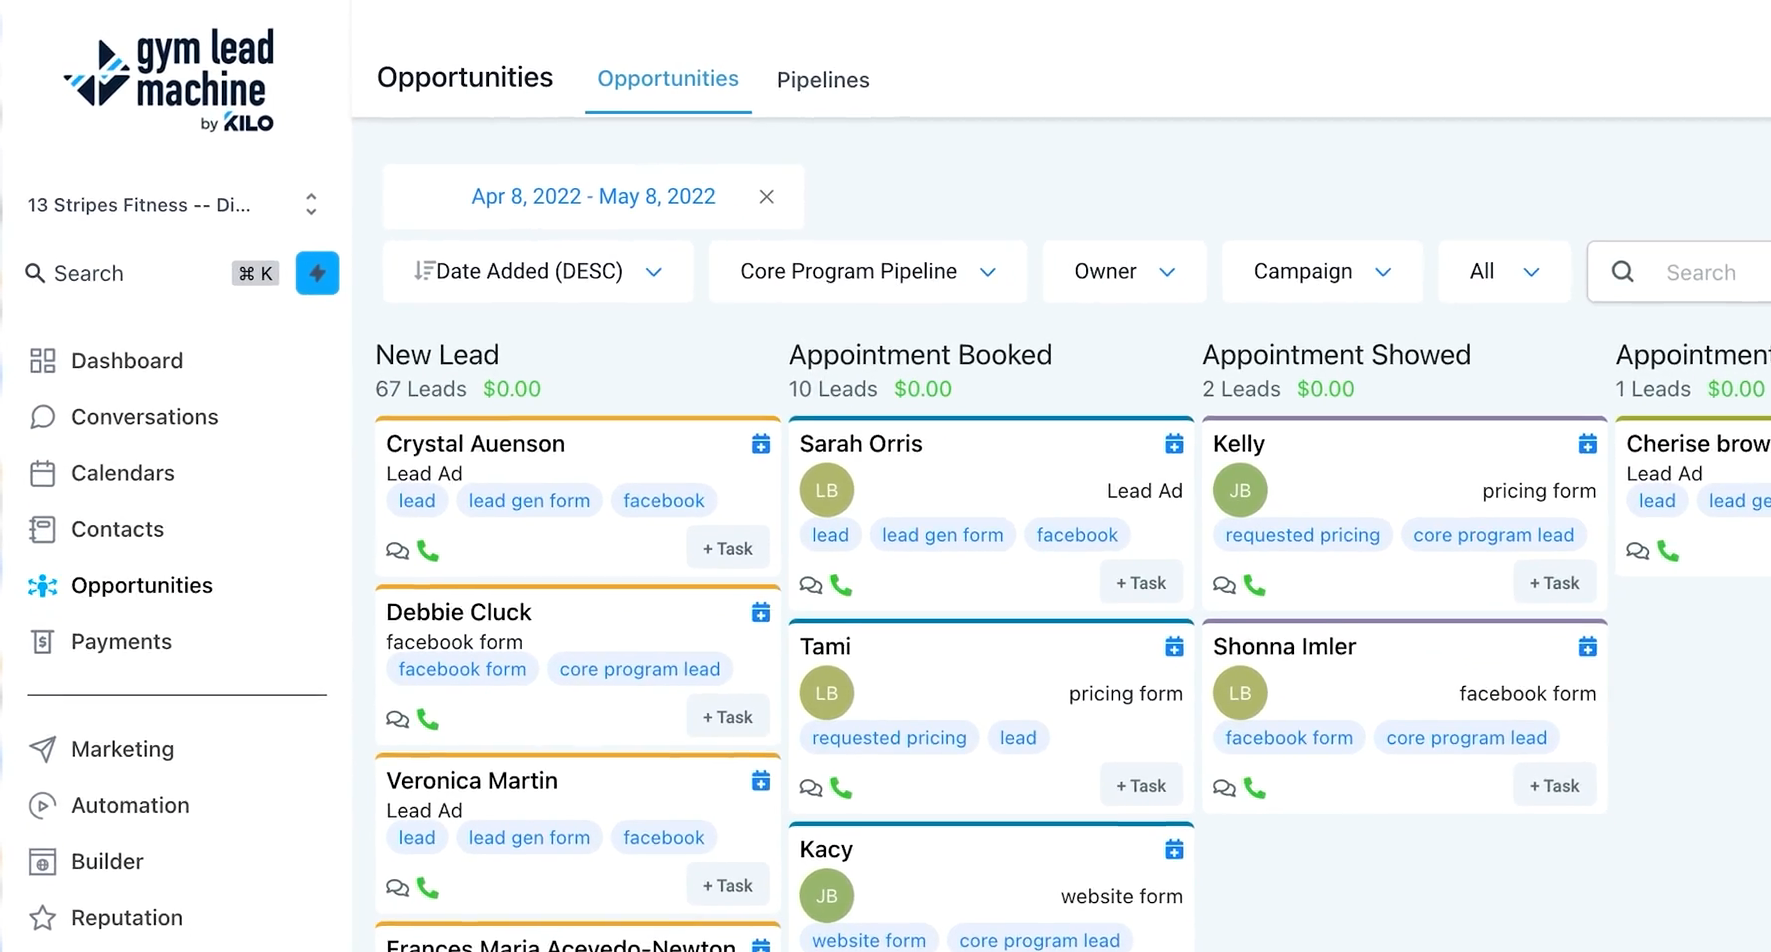This screenshot has height=952, width=1771.
Task: Click the search input field on the right
Action: pos(1701,271)
